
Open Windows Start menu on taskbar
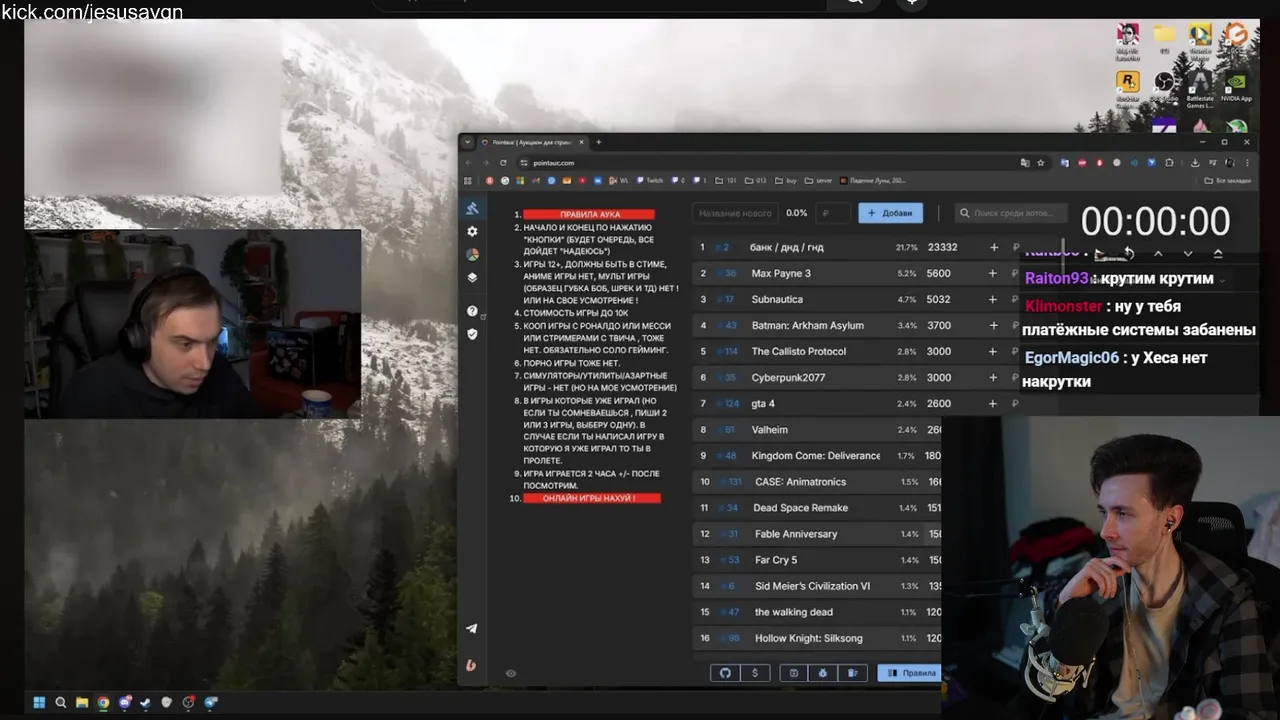click(40, 702)
